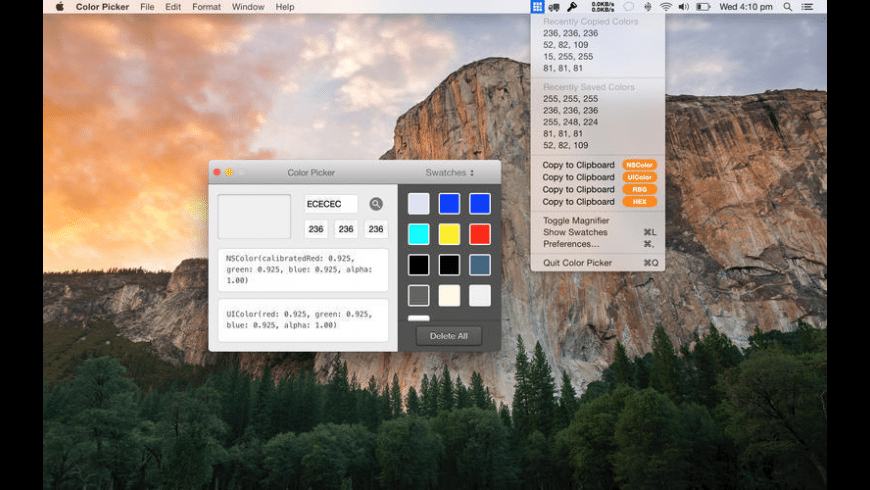
Task: Click the orange UIColor badge
Action: (639, 177)
